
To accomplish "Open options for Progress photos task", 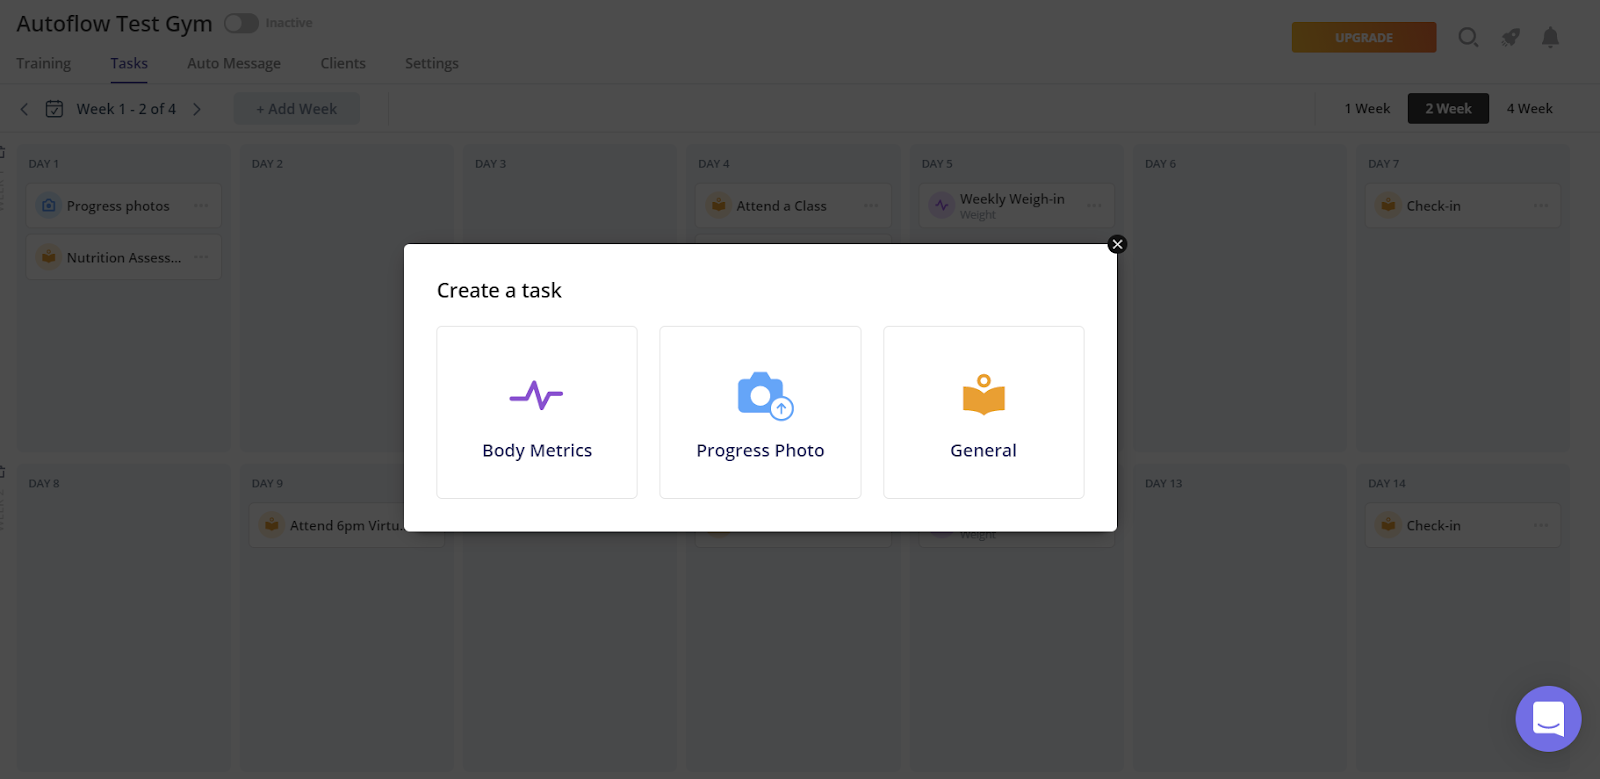I will click(x=201, y=205).
